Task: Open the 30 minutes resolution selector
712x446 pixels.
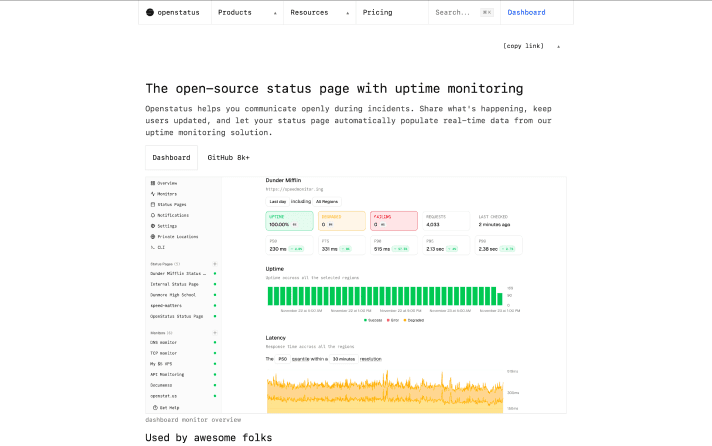Action: click(344, 359)
